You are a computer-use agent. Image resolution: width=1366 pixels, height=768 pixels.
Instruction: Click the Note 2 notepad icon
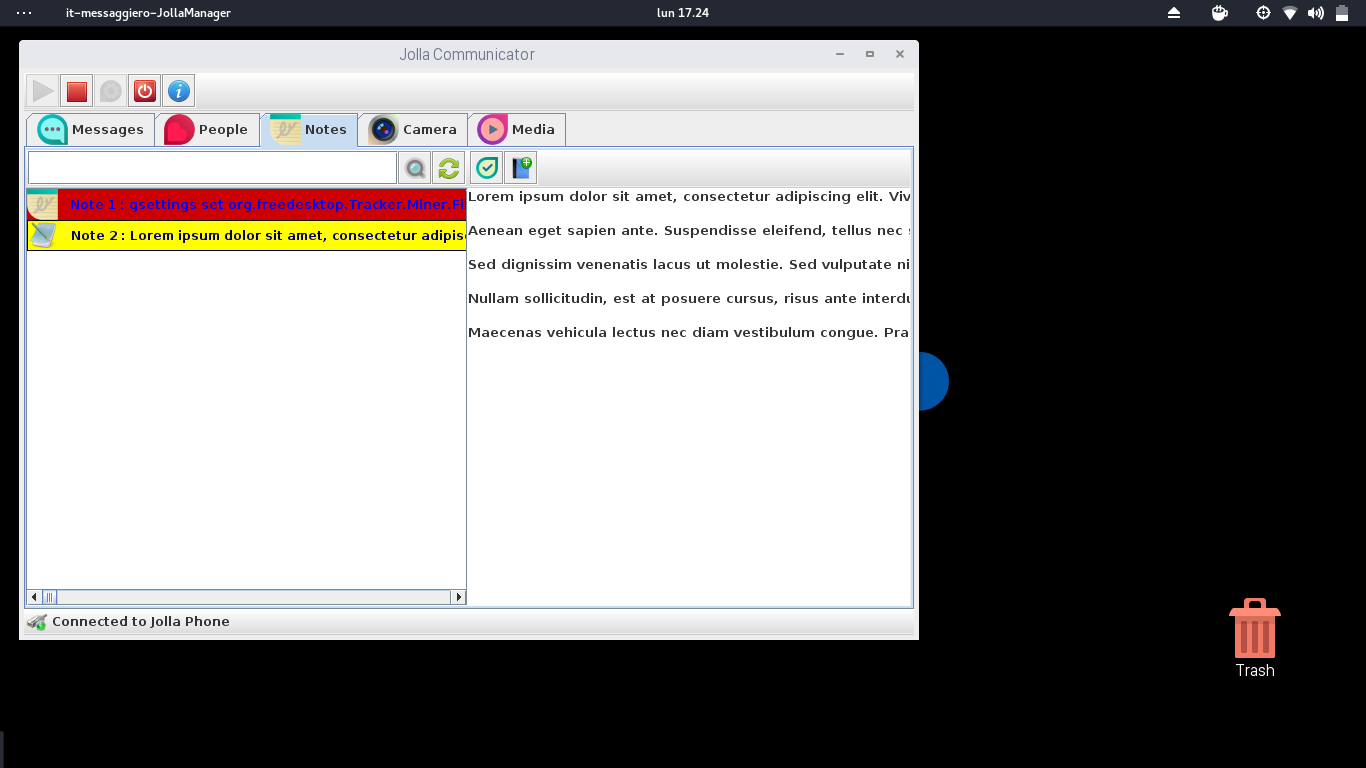coord(43,235)
